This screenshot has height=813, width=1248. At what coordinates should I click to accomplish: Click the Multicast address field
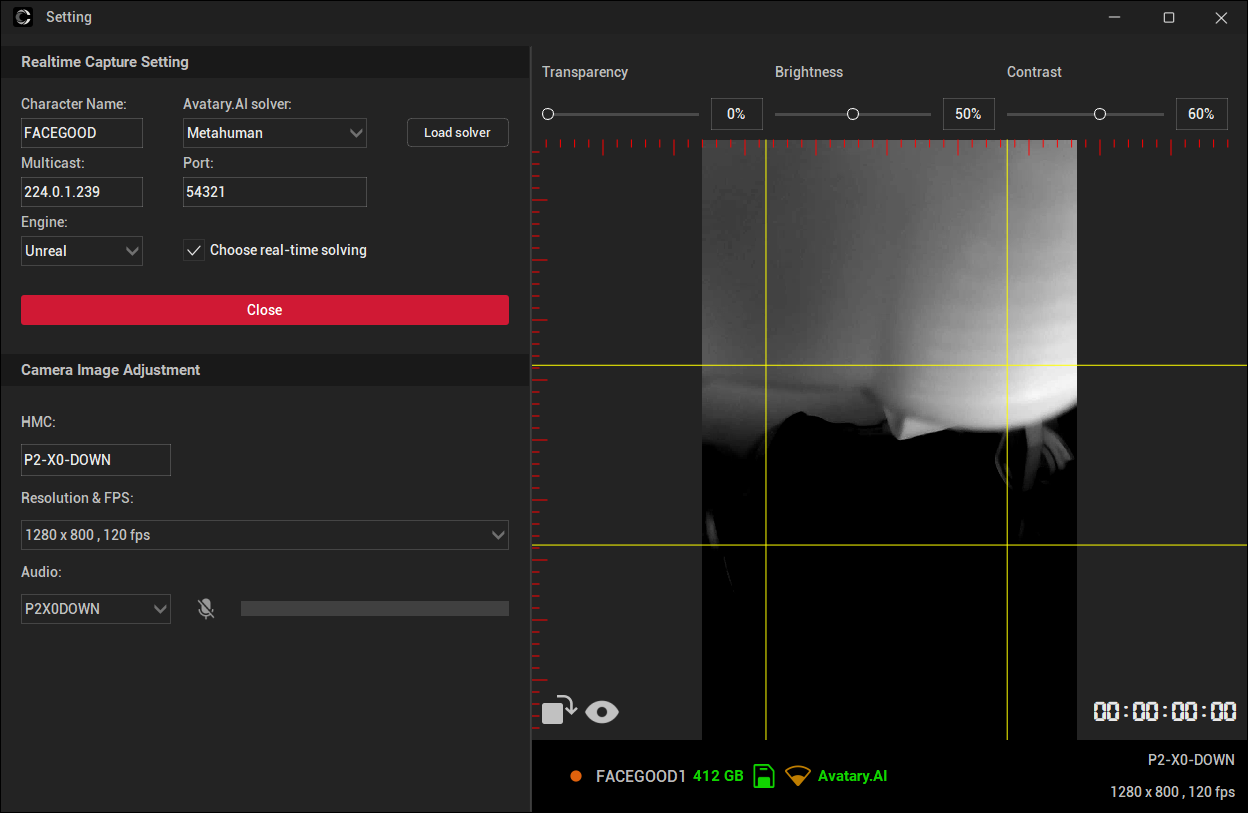(82, 192)
